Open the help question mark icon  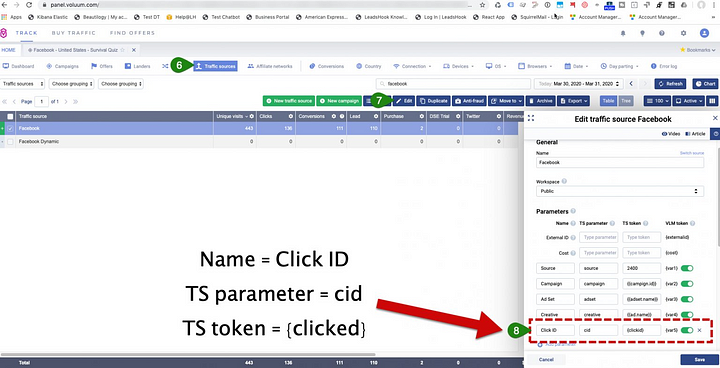pos(662,33)
